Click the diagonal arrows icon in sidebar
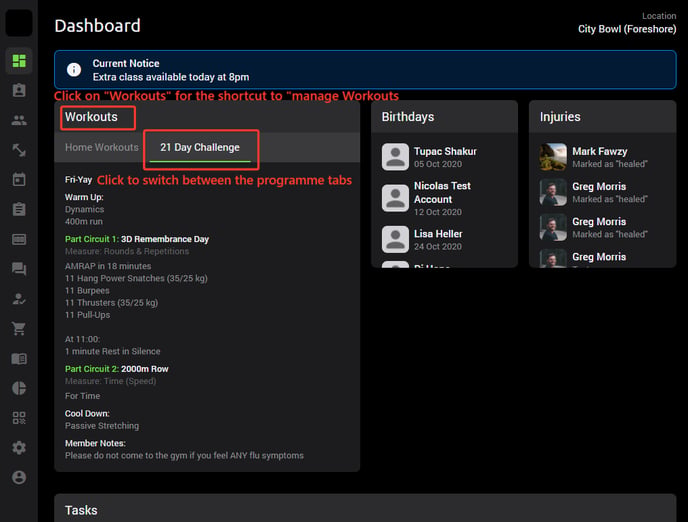Image resolution: width=688 pixels, height=522 pixels. click(x=19, y=150)
